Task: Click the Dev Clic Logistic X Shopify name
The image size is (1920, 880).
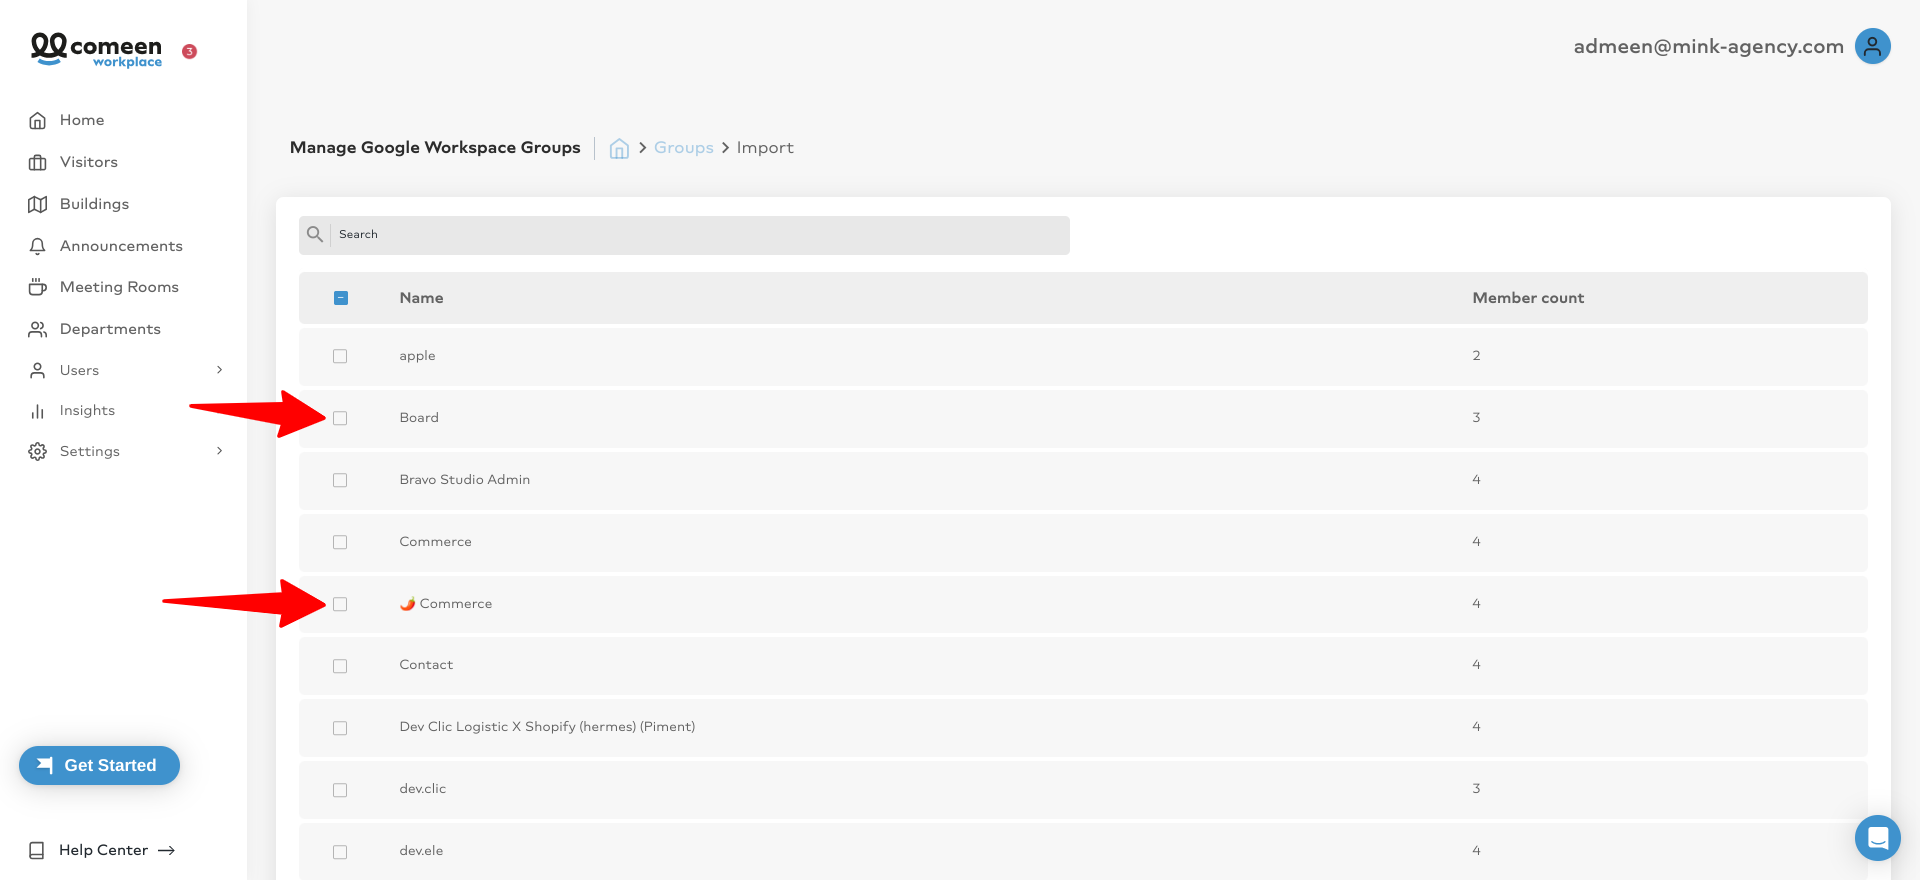Action: (x=547, y=727)
